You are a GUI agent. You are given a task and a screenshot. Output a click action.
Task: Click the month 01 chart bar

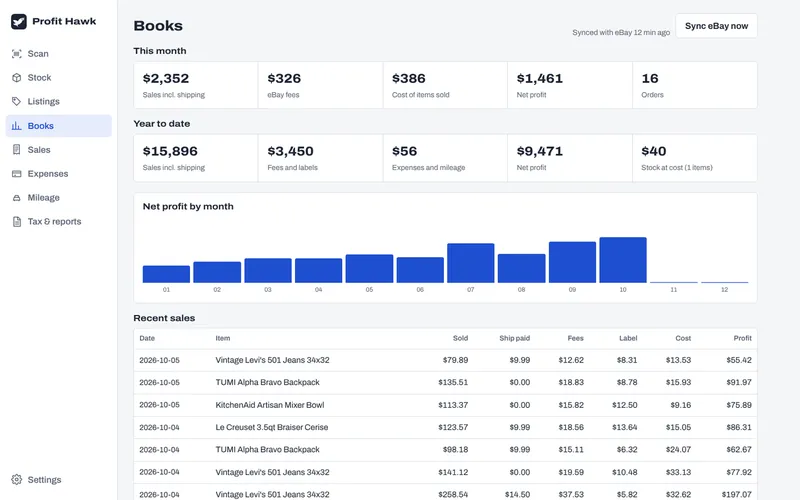166,274
